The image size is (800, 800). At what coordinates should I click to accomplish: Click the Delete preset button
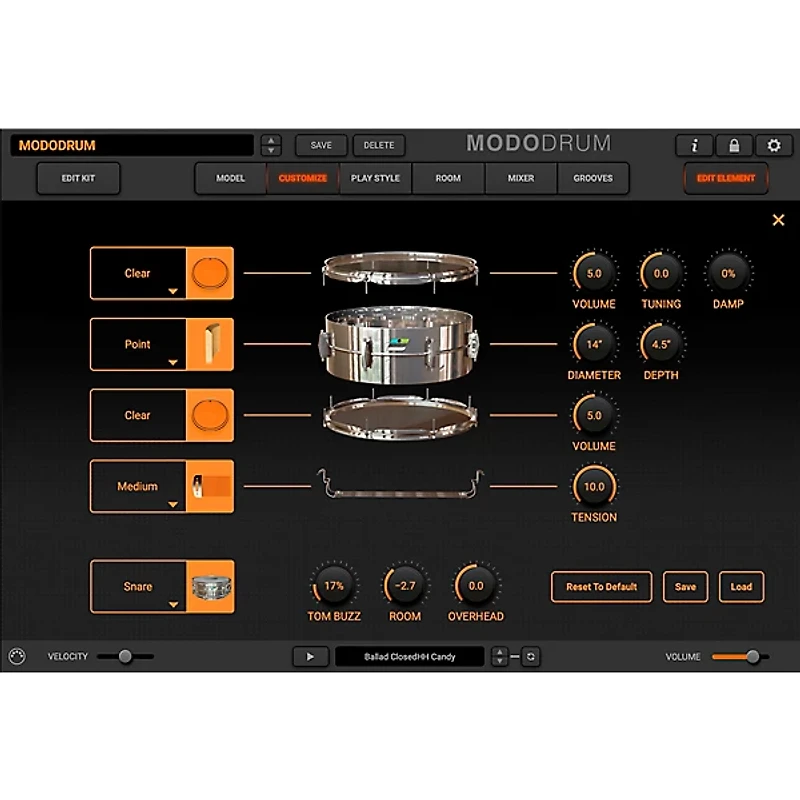379,145
